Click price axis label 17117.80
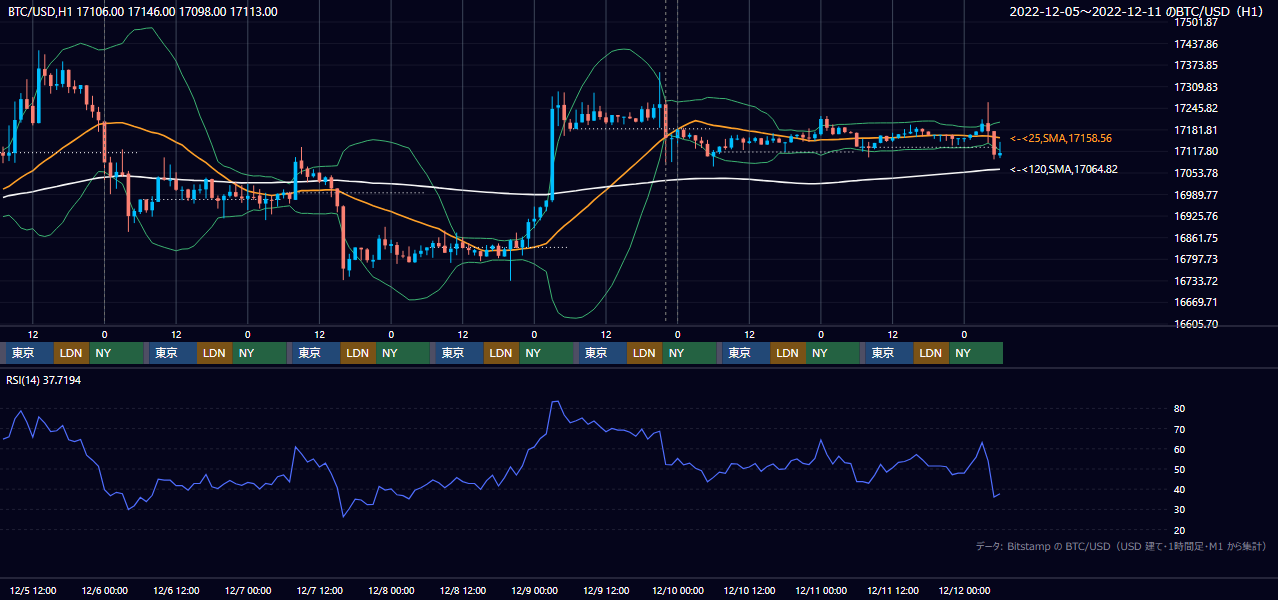This screenshot has width=1278, height=600. click(1195, 151)
